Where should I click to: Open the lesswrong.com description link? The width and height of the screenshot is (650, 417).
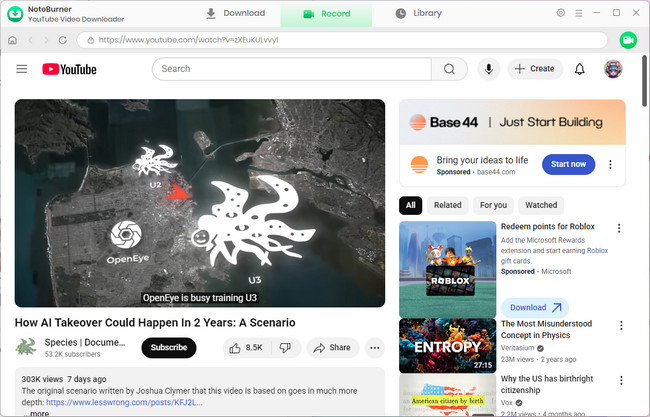click(124, 402)
